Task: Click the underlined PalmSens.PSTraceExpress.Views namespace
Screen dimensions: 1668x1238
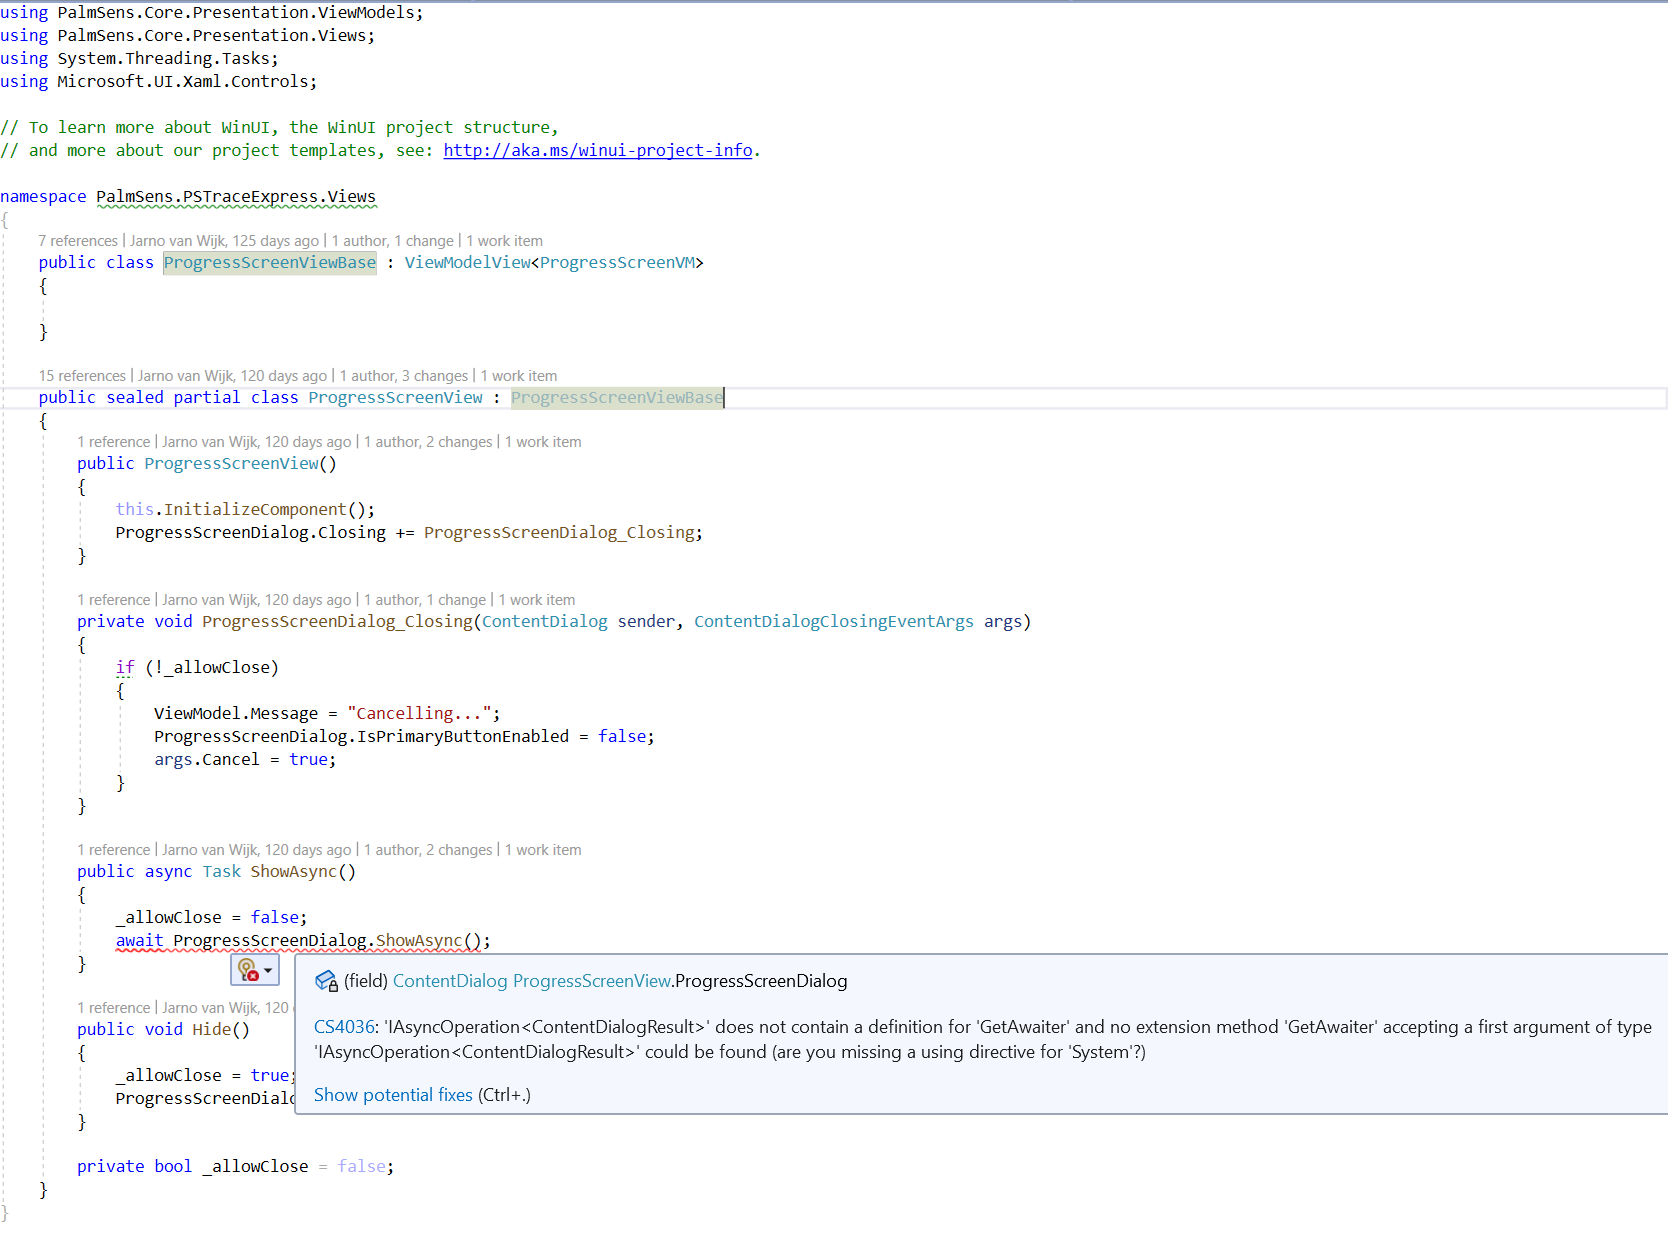Action: coord(236,196)
